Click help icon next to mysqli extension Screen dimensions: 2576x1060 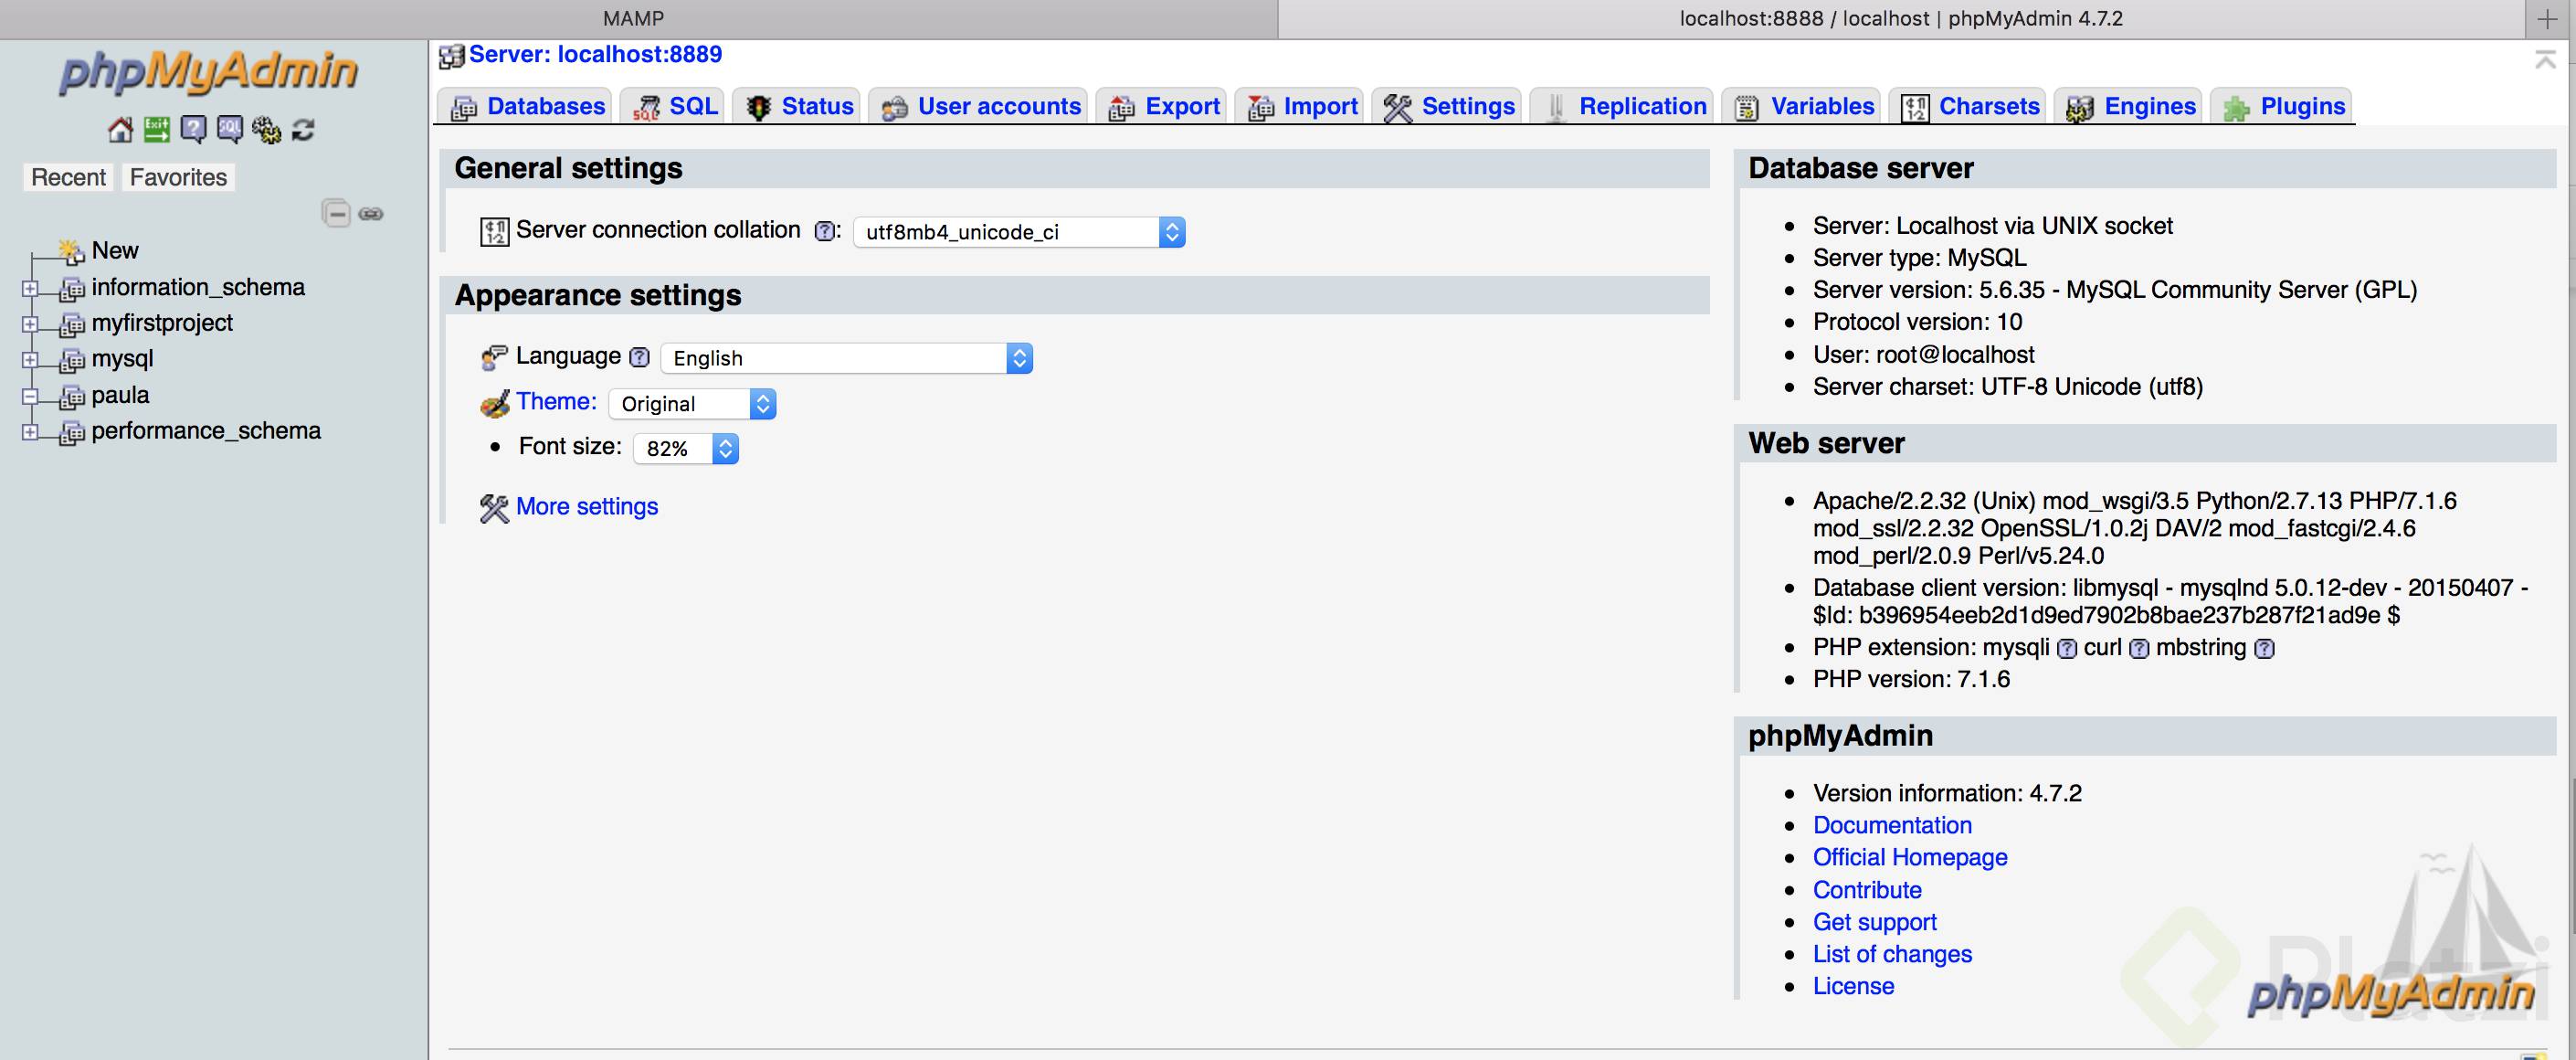2067,649
